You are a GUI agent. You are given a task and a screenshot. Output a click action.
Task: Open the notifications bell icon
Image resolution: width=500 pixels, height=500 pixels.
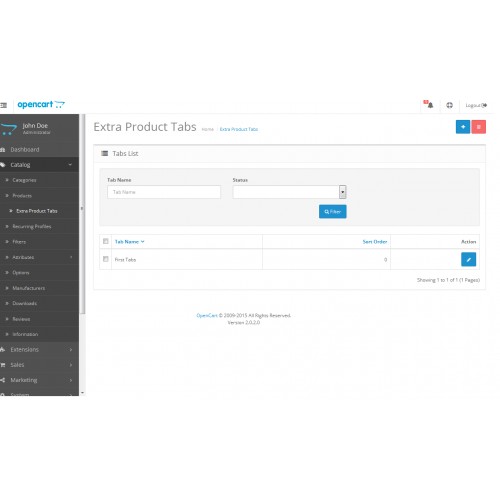429,105
